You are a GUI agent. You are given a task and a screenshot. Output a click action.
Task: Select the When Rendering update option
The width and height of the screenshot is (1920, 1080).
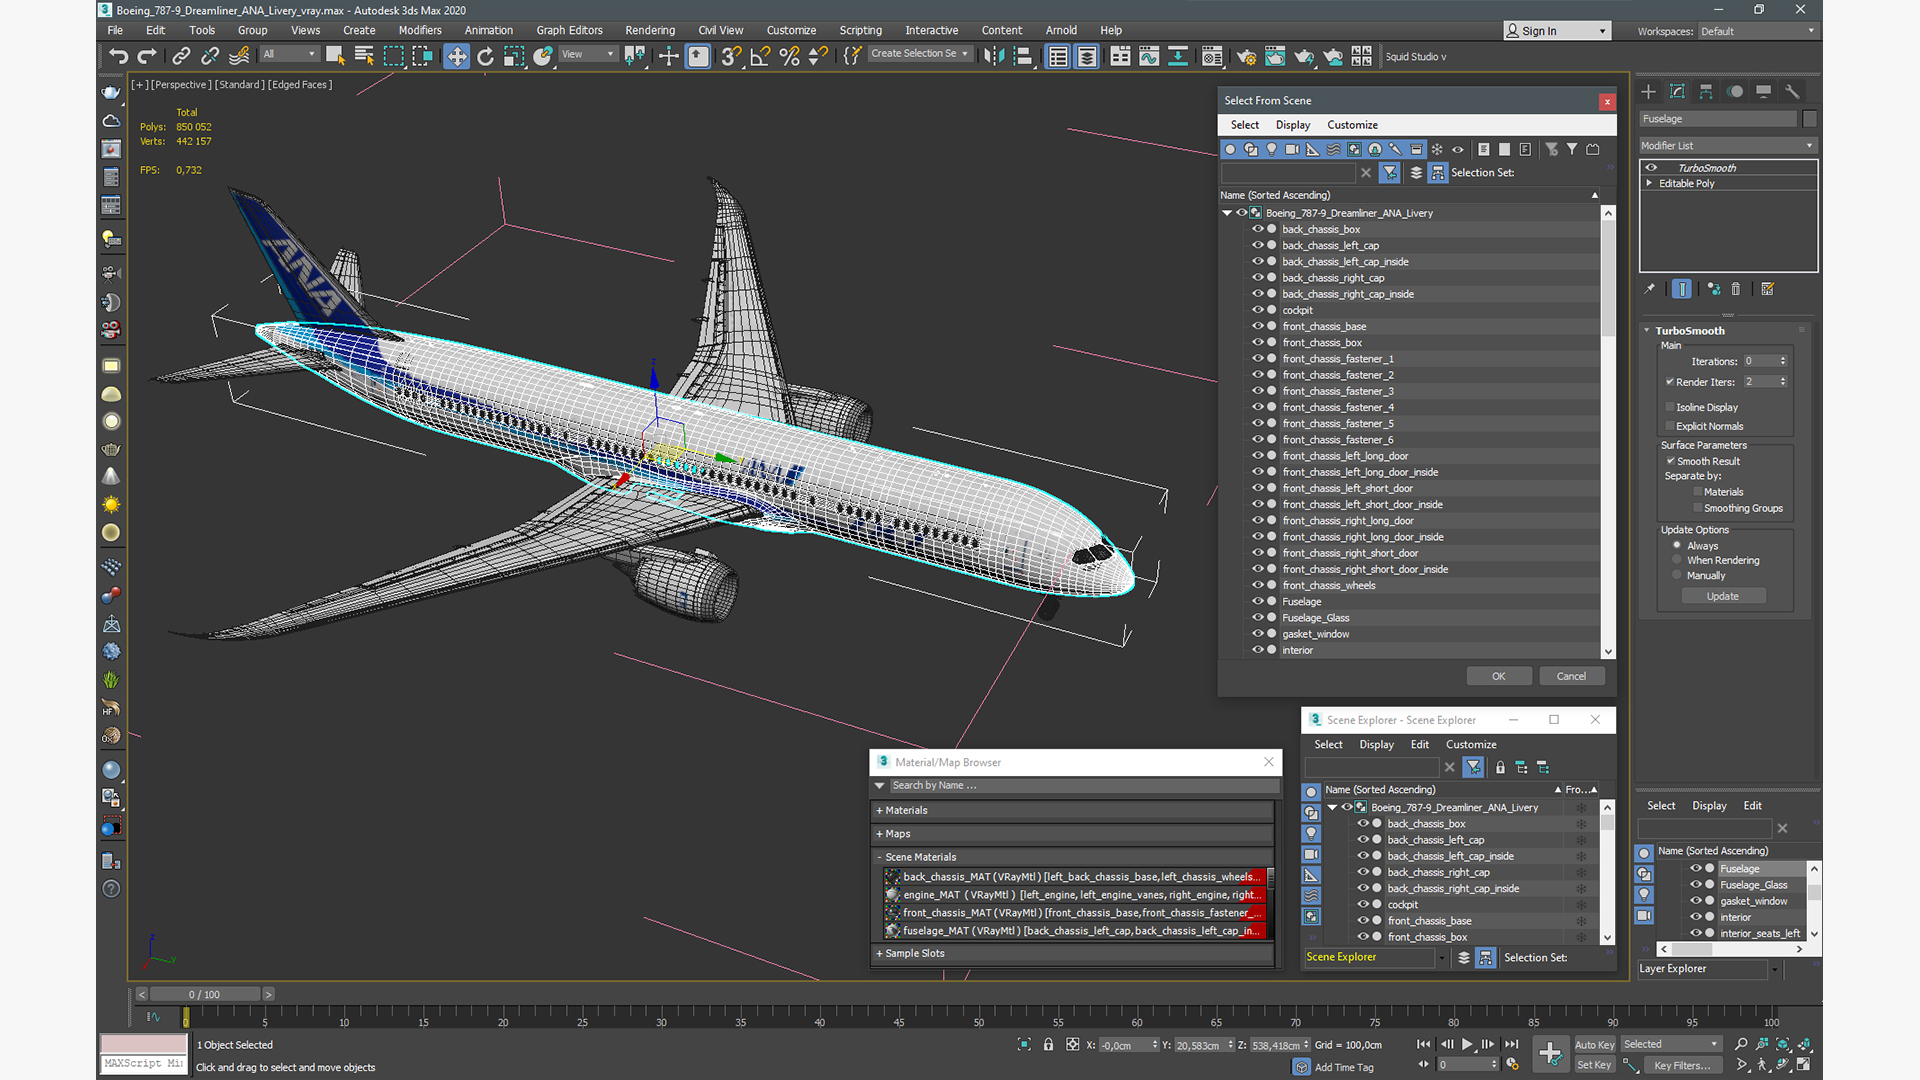point(1677,560)
